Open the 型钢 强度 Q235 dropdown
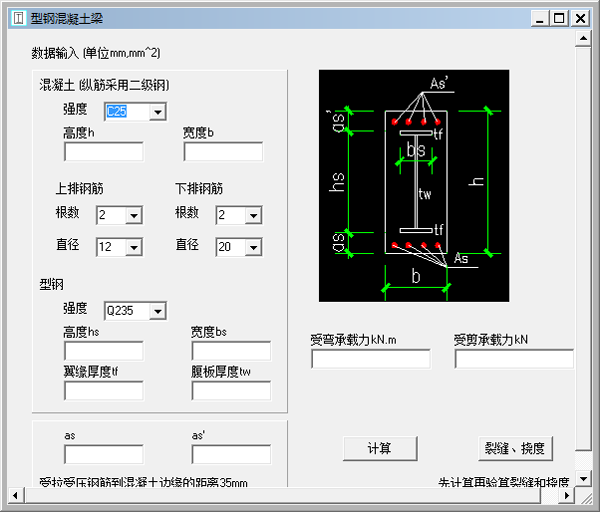This screenshot has width=600, height=512. [158, 311]
